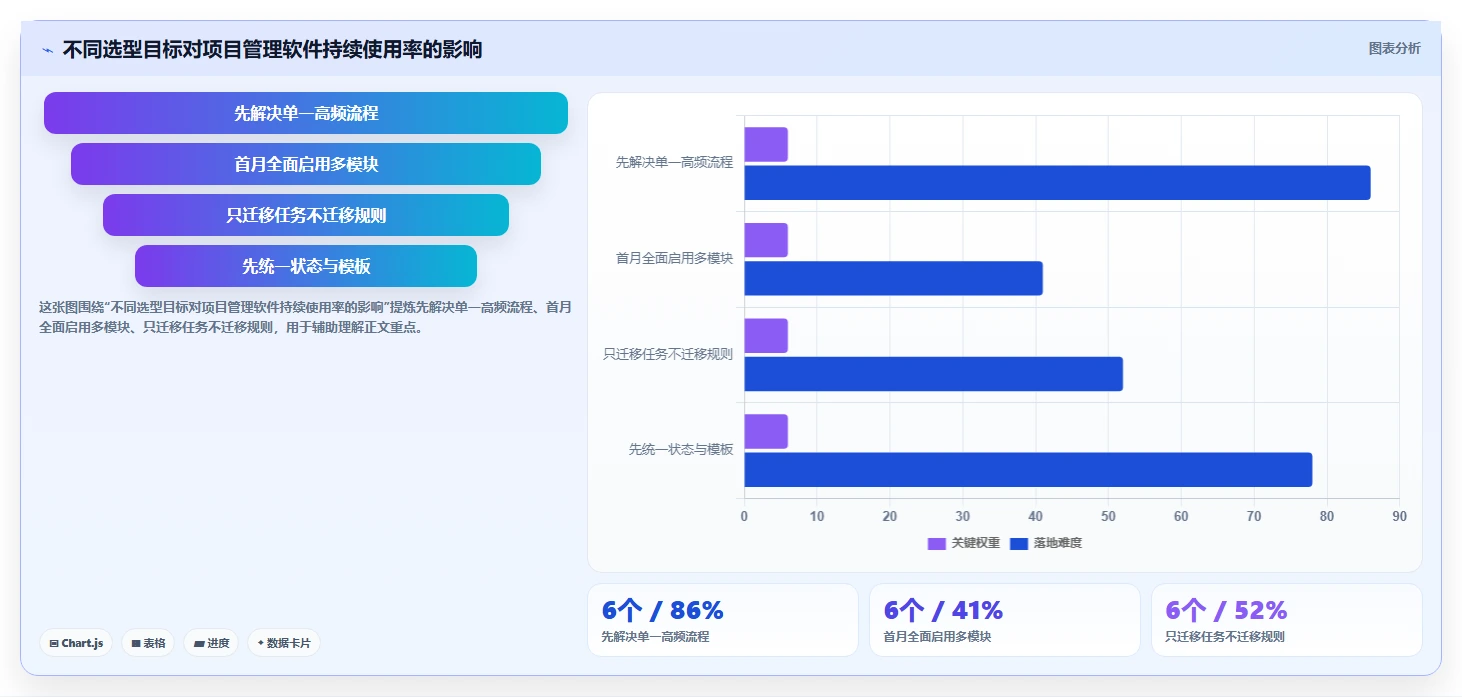The image size is (1462, 697).
Task: Open the 6个 / 41% stat card
Action: pos(1005,620)
